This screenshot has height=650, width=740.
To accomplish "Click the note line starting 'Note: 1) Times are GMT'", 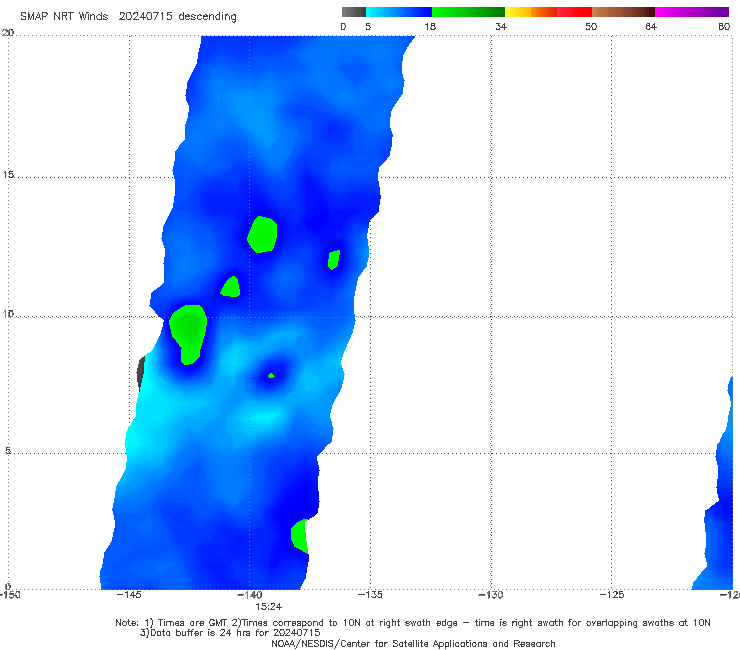I will click(x=413, y=623).
